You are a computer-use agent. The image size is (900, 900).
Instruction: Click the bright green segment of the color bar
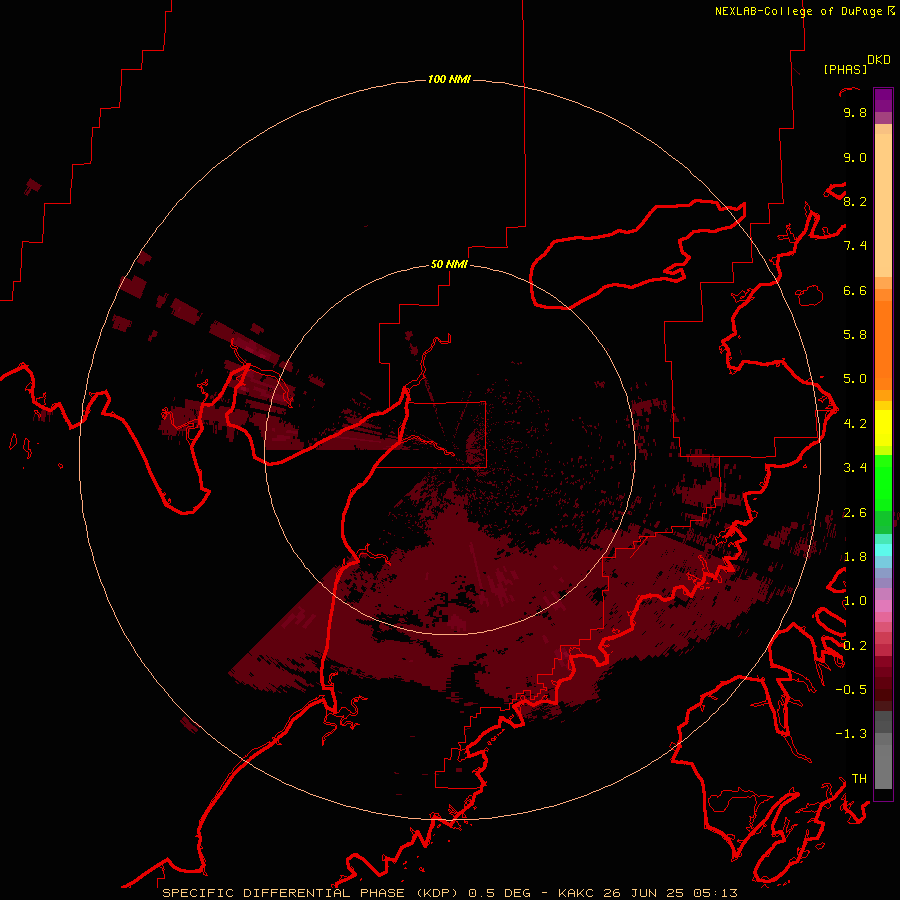pos(883,483)
